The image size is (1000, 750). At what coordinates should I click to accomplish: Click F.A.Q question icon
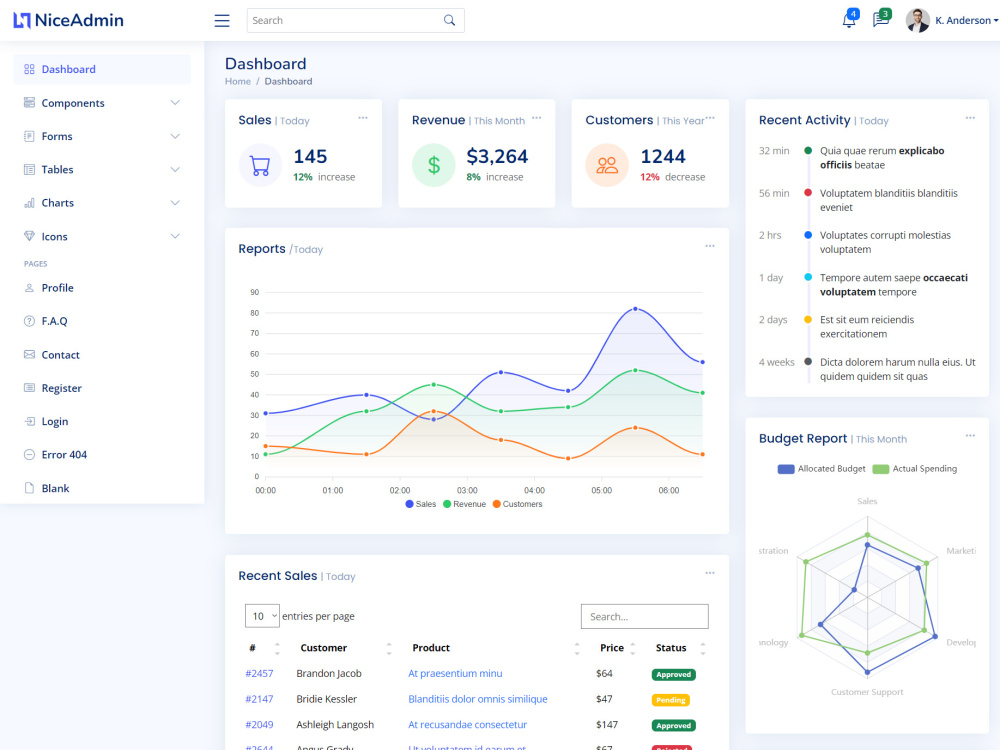click(x=29, y=321)
